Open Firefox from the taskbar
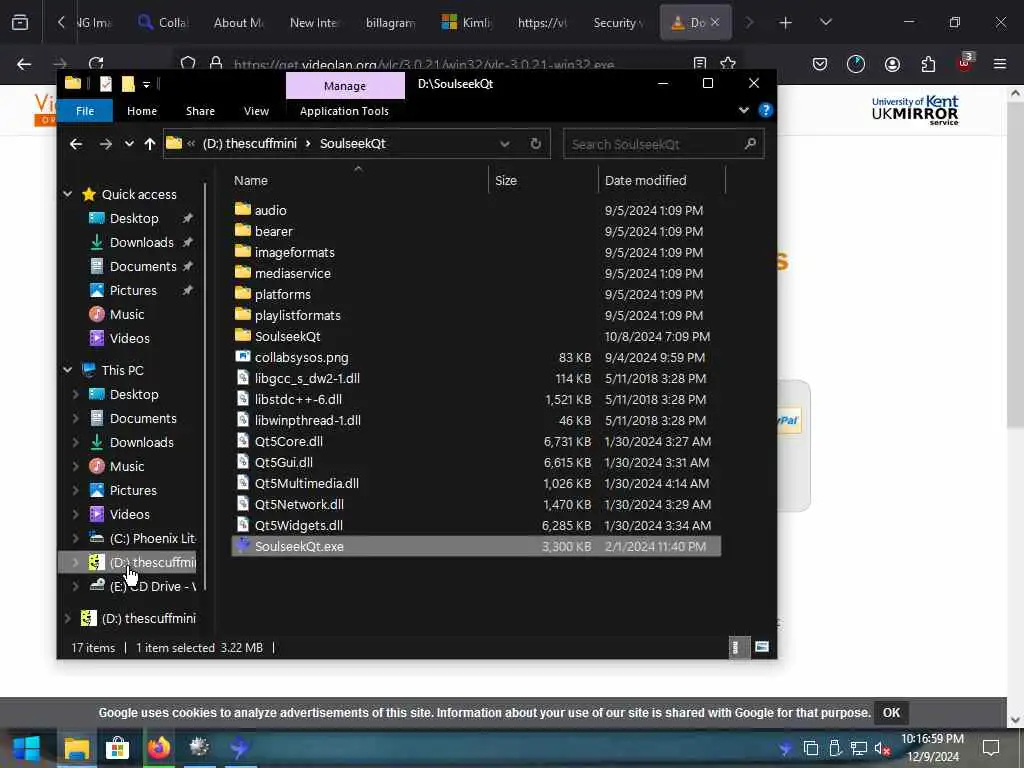This screenshot has height=768, width=1024. tap(159, 748)
